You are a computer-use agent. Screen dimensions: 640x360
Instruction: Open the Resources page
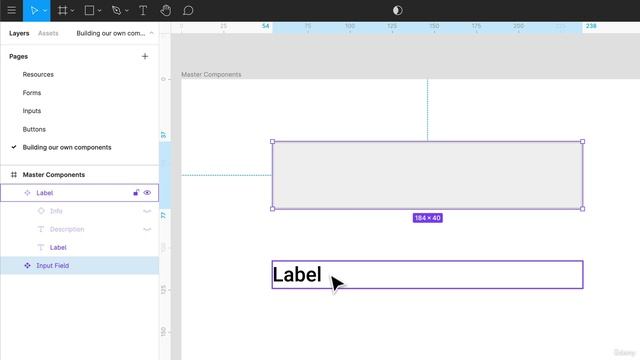(38, 74)
